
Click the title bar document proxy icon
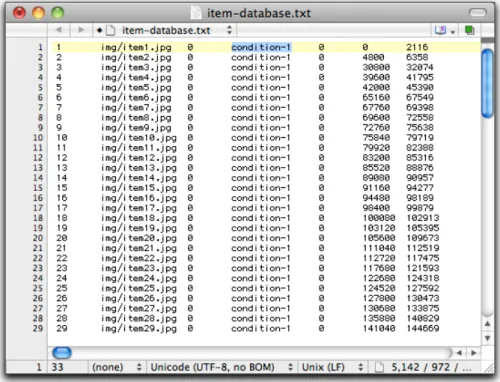click(x=196, y=13)
